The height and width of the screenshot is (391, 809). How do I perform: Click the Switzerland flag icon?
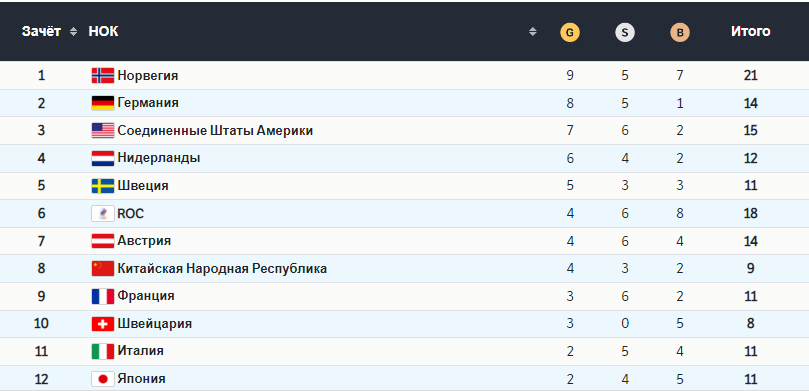pos(103,324)
